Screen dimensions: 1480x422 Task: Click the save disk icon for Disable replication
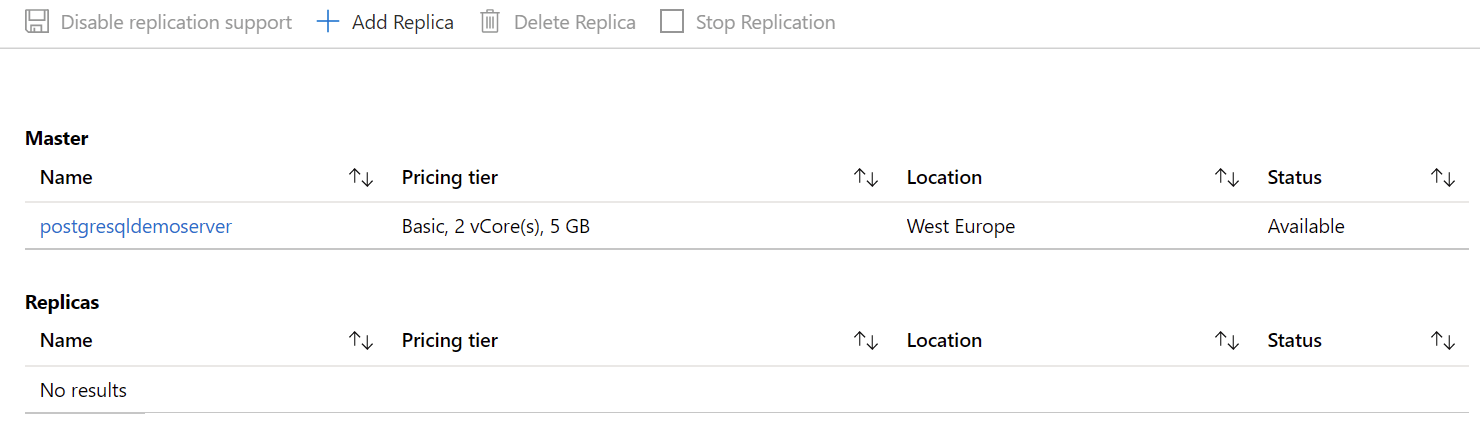(37, 21)
